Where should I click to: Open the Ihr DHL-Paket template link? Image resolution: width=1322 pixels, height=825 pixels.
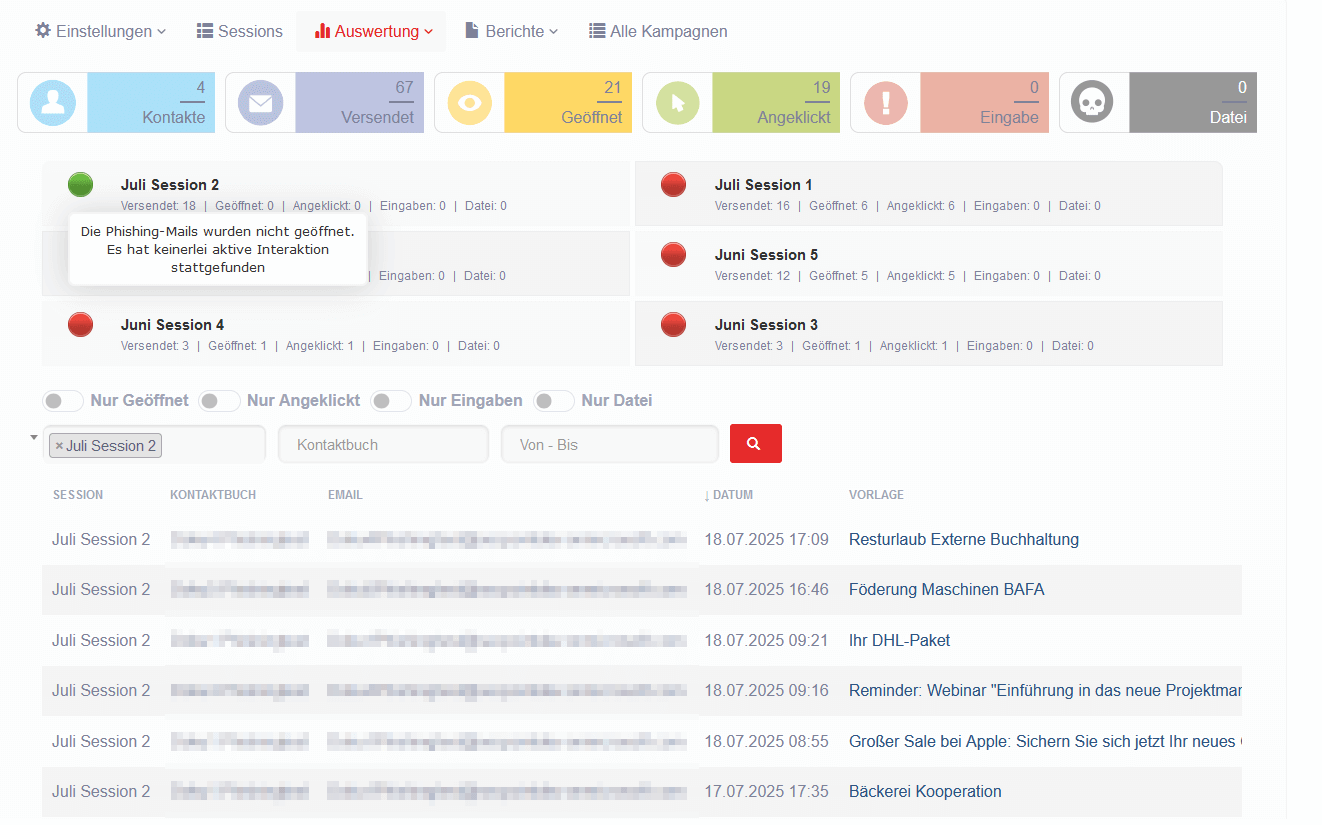click(x=899, y=640)
